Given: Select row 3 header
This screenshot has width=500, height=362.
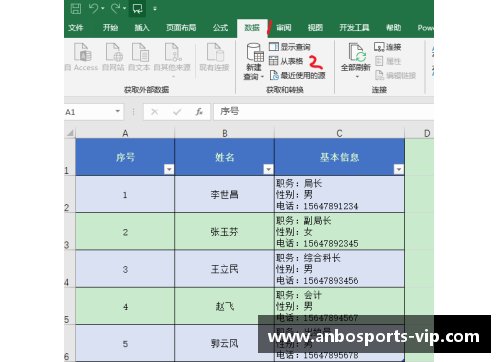Looking at the screenshot, I should tap(69, 232).
